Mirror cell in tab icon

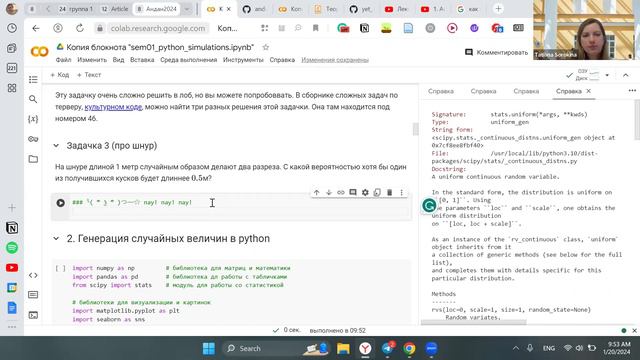coord(377,192)
